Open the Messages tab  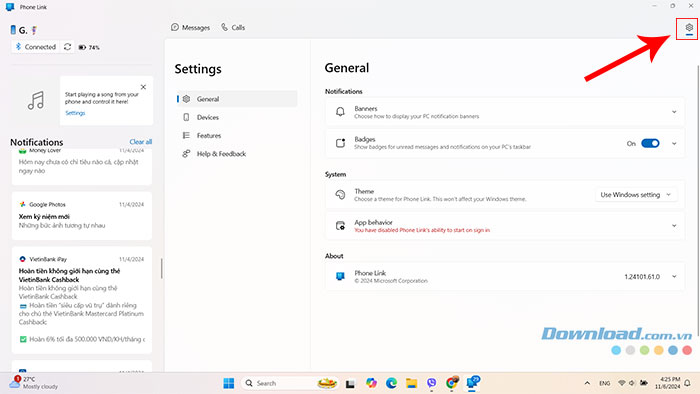click(191, 27)
